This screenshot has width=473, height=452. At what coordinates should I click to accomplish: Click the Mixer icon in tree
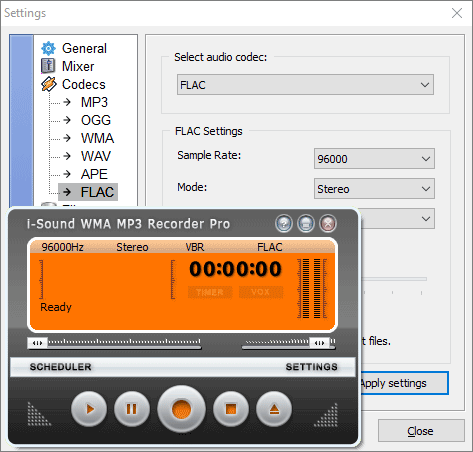click(x=48, y=66)
